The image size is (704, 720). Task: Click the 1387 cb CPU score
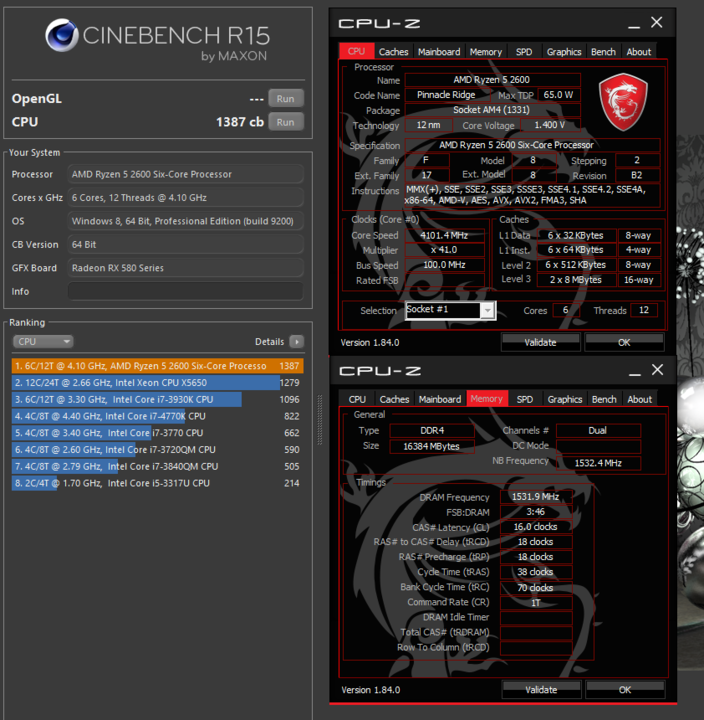click(240, 122)
